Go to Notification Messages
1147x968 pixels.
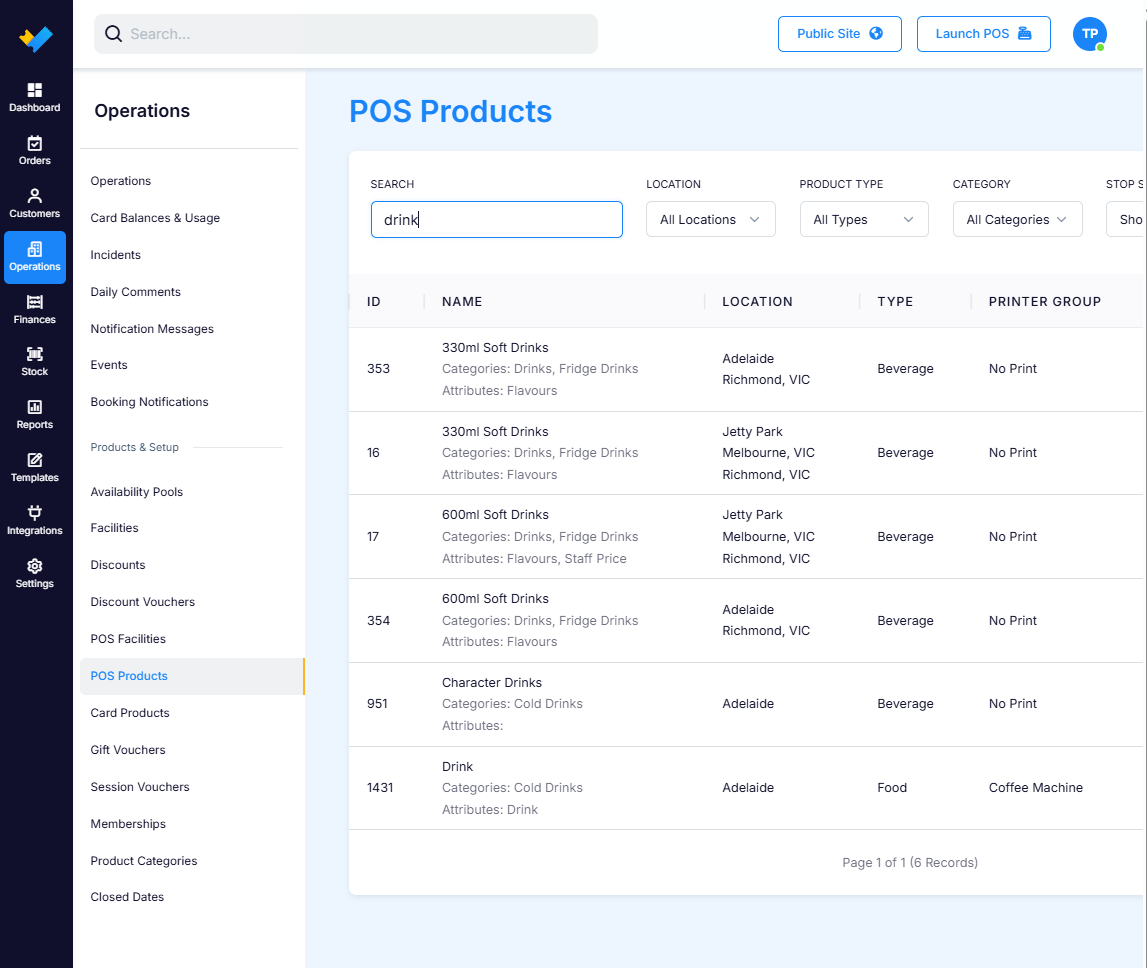click(x=152, y=329)
